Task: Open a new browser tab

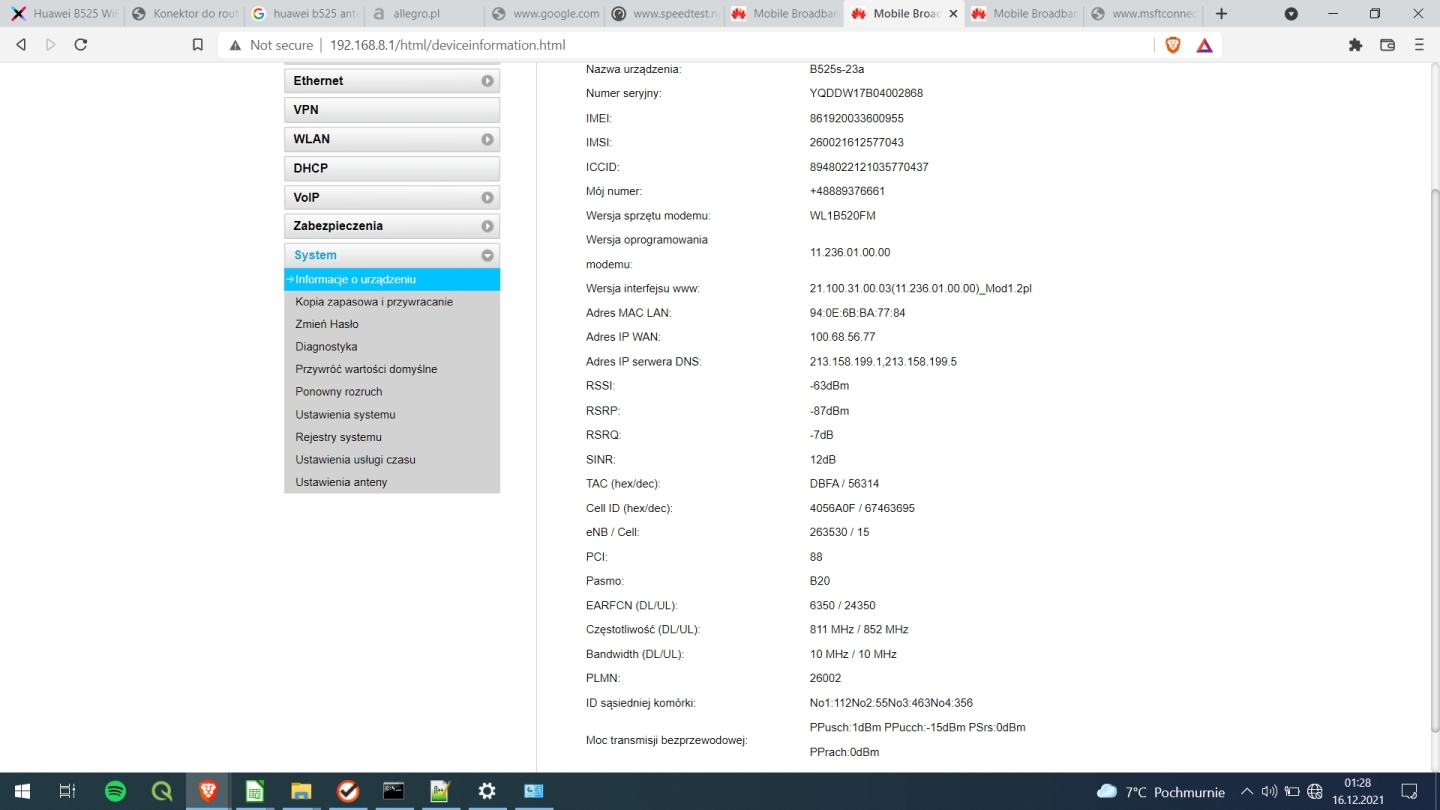Action: click(x=1221, y=14)
